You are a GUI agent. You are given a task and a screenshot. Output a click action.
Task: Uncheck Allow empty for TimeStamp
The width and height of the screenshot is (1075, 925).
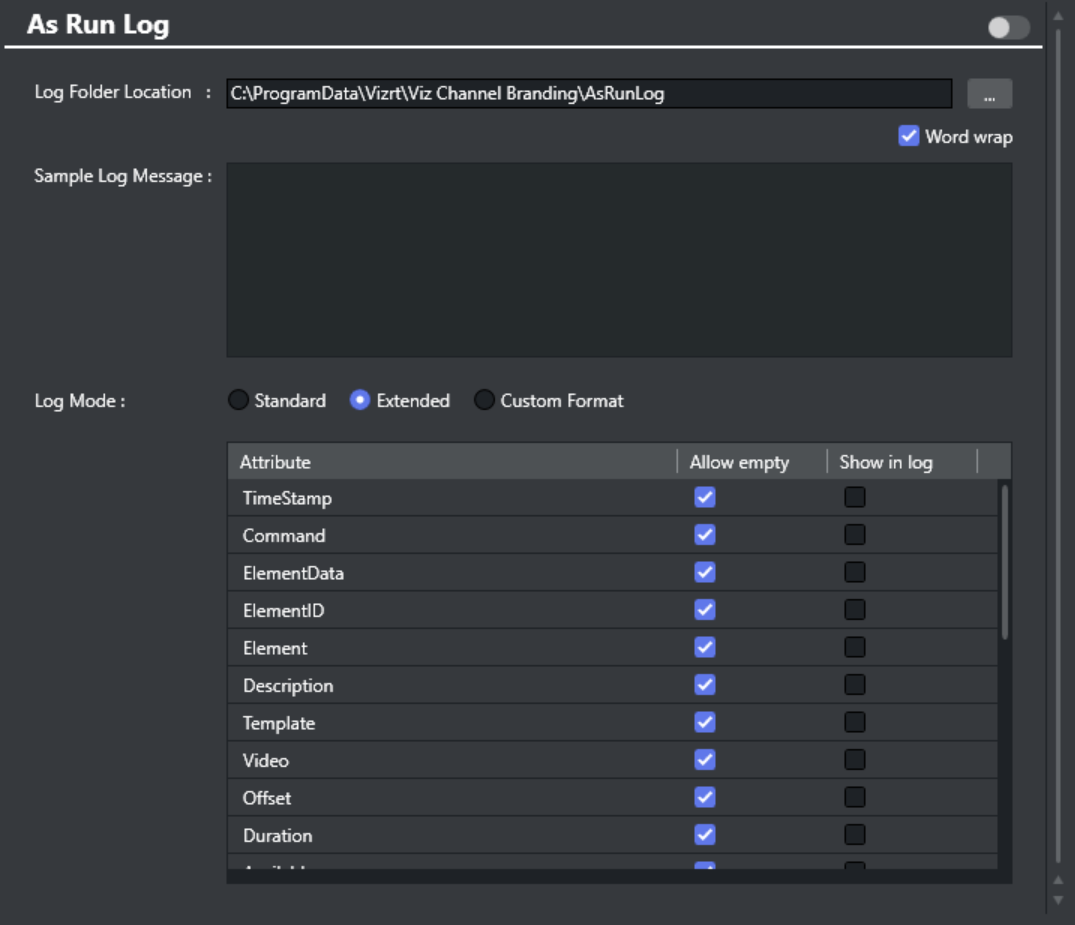pos(705,497)
